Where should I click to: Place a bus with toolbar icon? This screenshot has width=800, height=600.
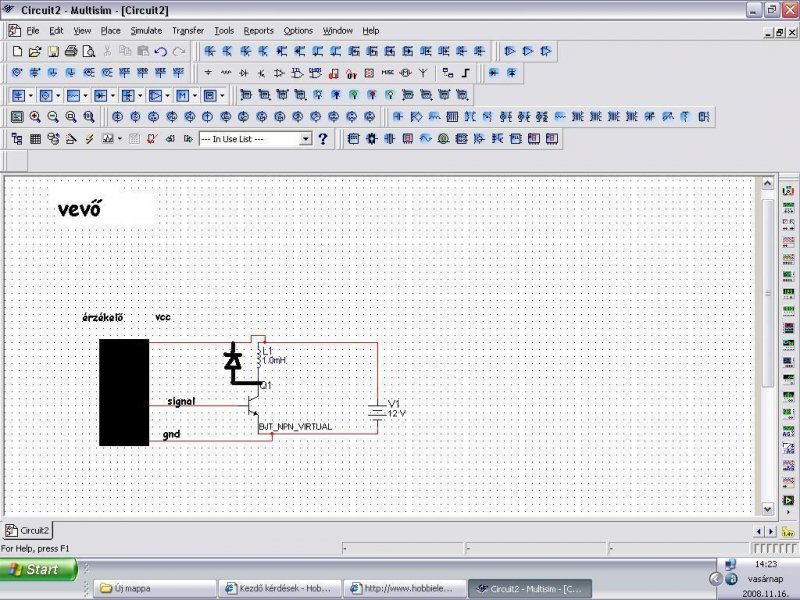click(466, 73)
